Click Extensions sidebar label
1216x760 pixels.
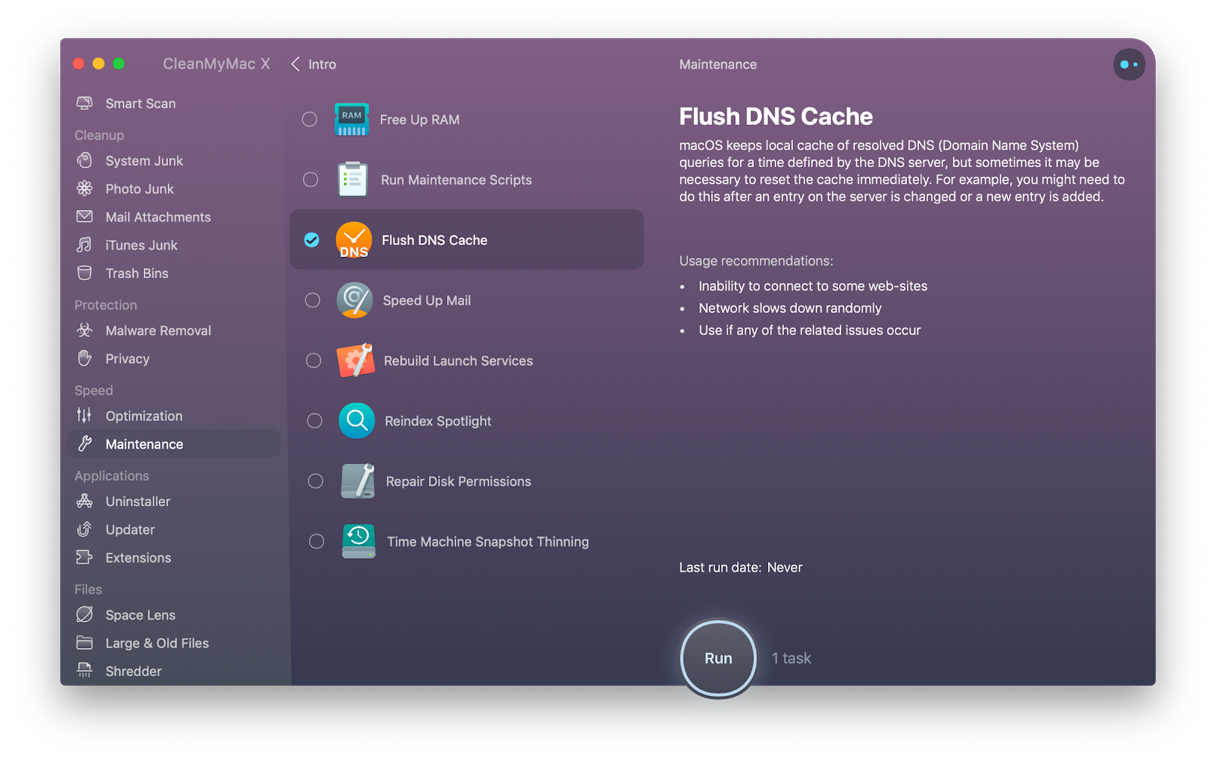click(138, 557)
